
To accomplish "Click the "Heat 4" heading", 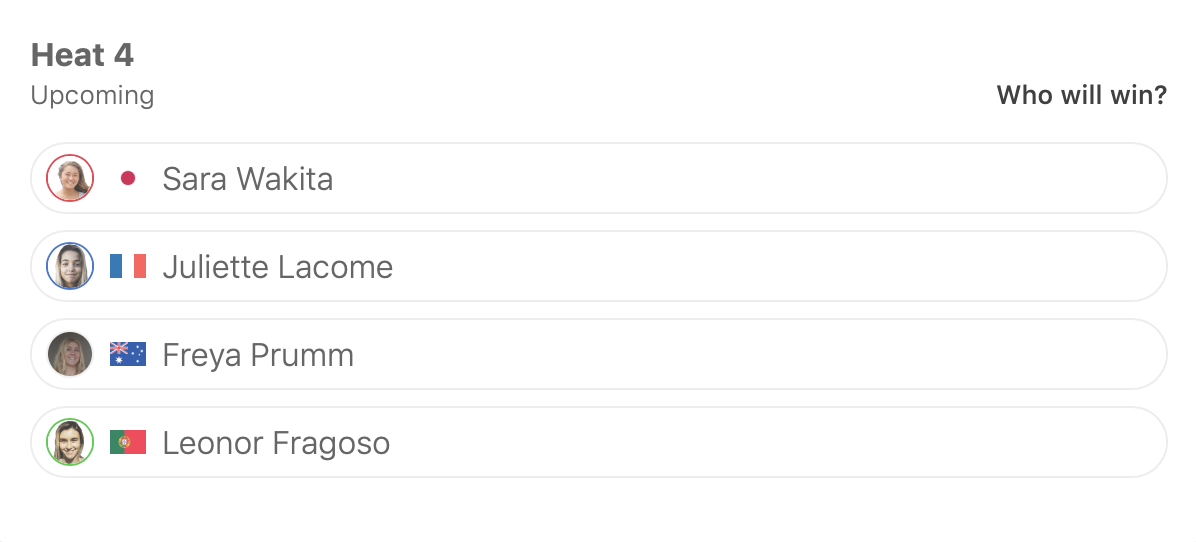I will tap(82, 55).
